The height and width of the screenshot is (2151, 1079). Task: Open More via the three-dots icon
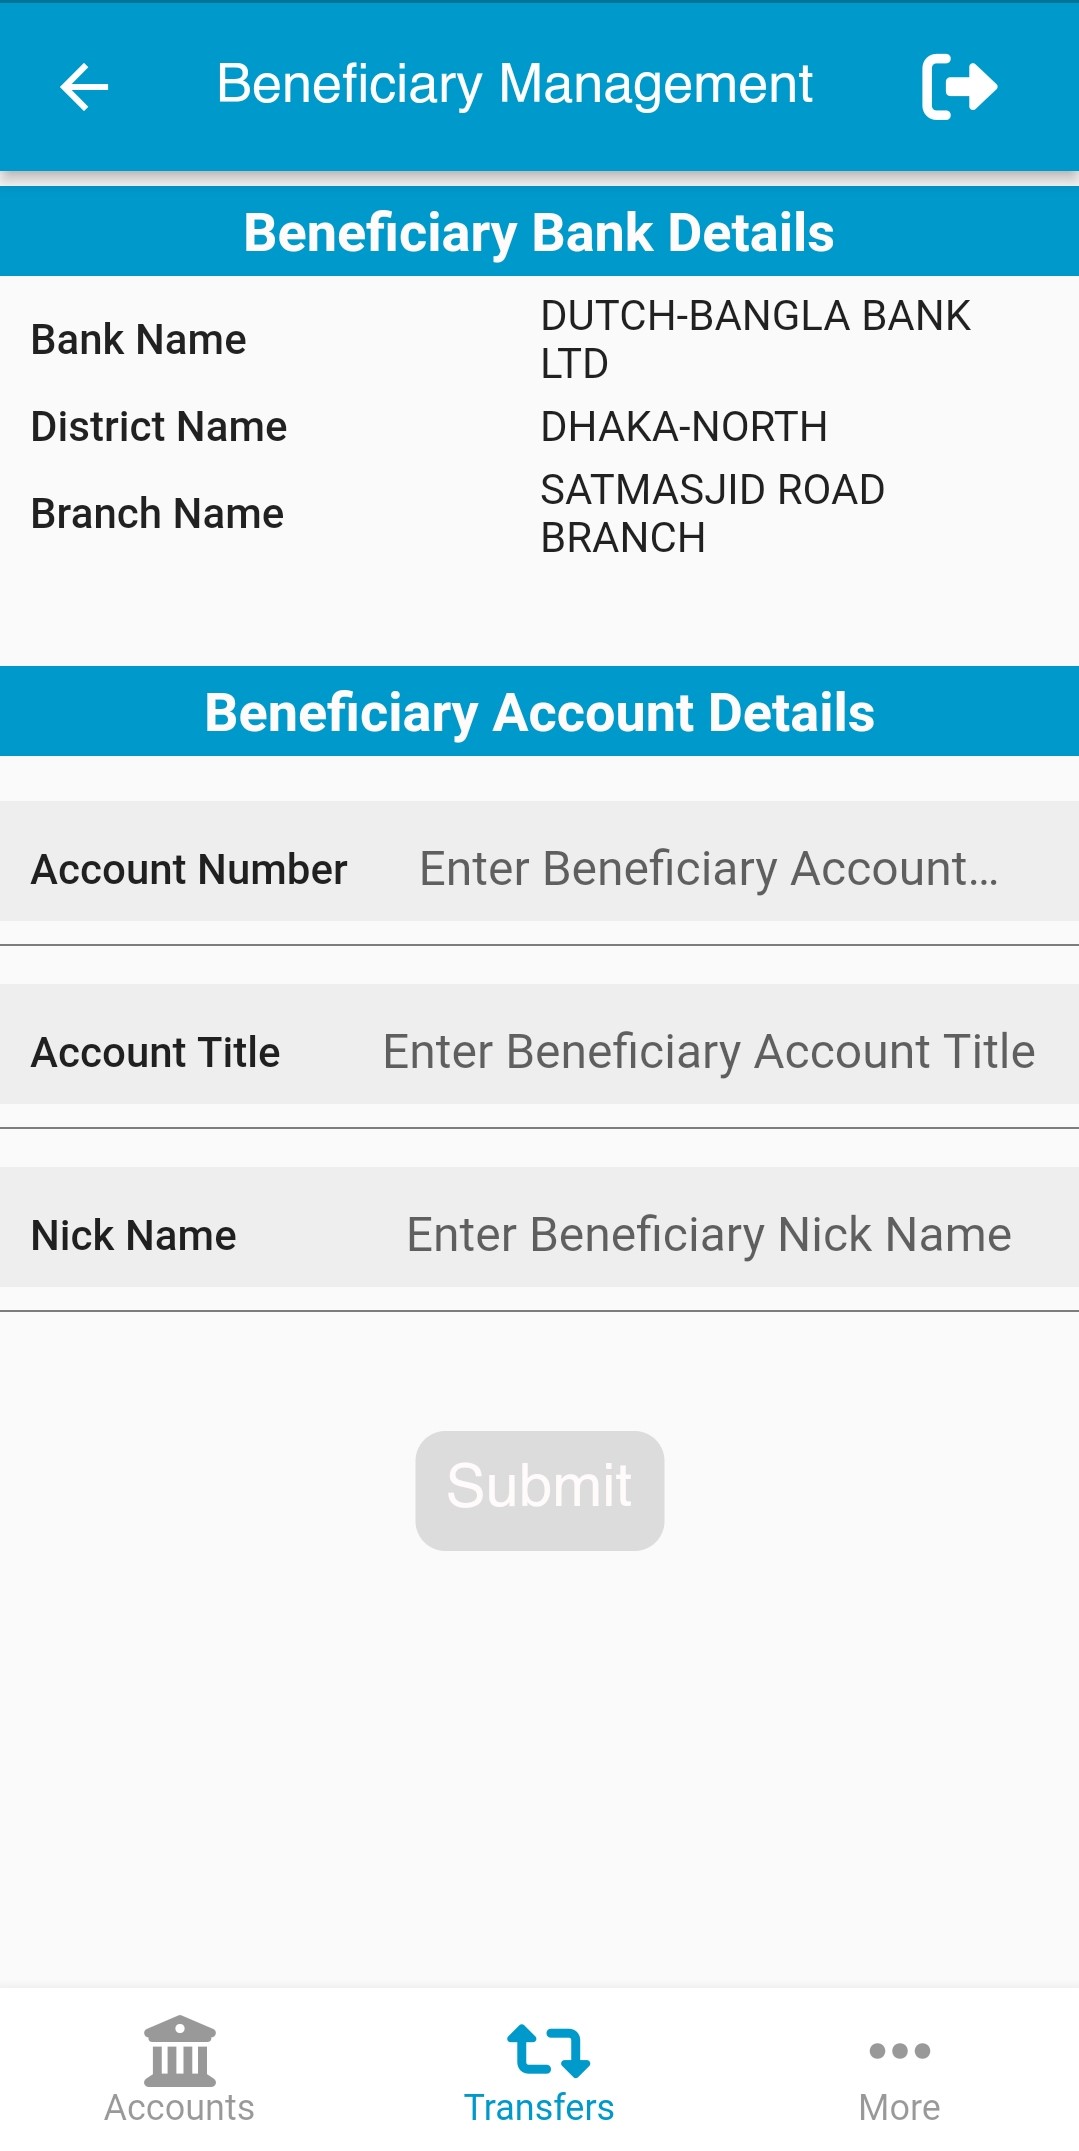[899, 2050]
